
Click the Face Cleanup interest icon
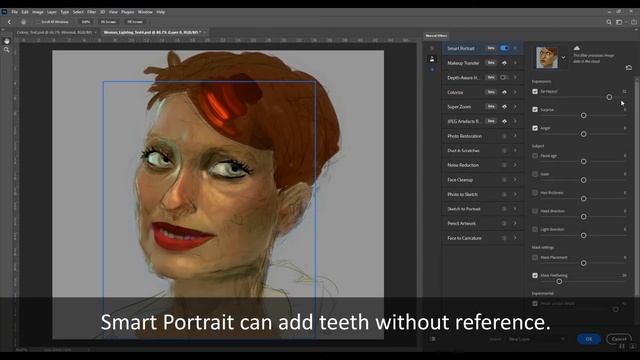[504, 180]
